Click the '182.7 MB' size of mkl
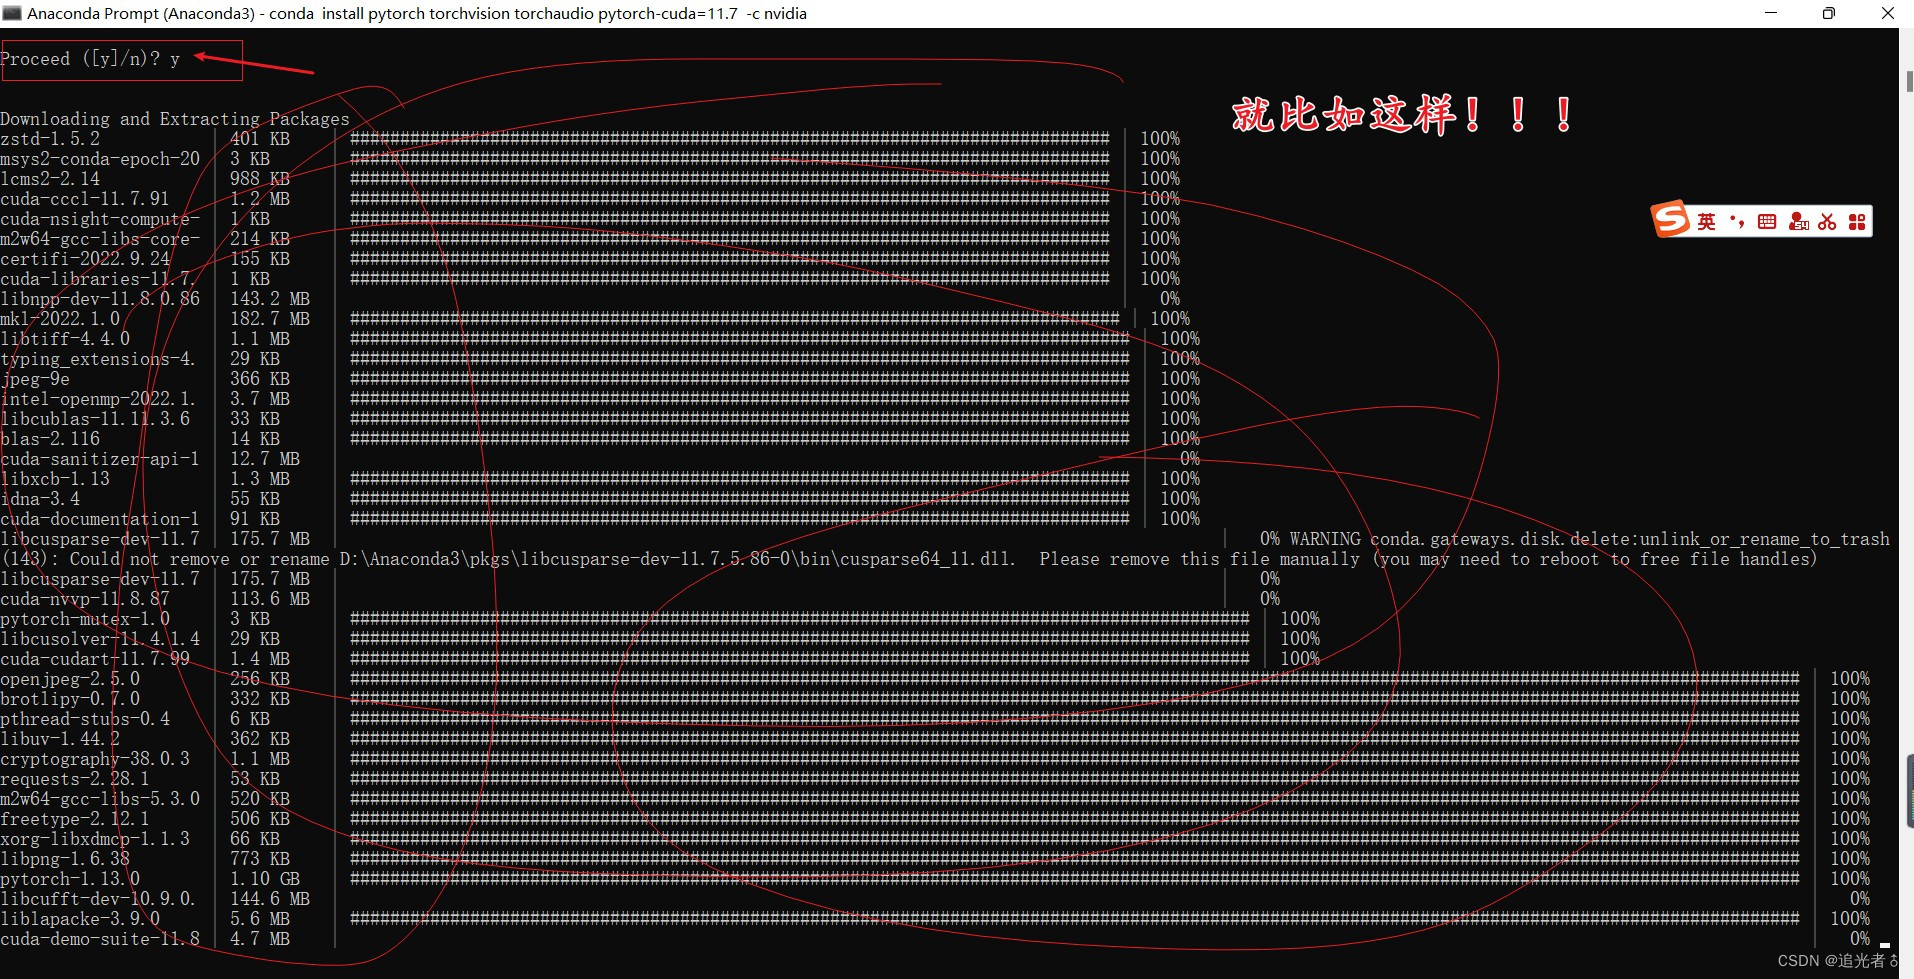This screenshot has width=1914, height=979. click(x=270, y=319)
